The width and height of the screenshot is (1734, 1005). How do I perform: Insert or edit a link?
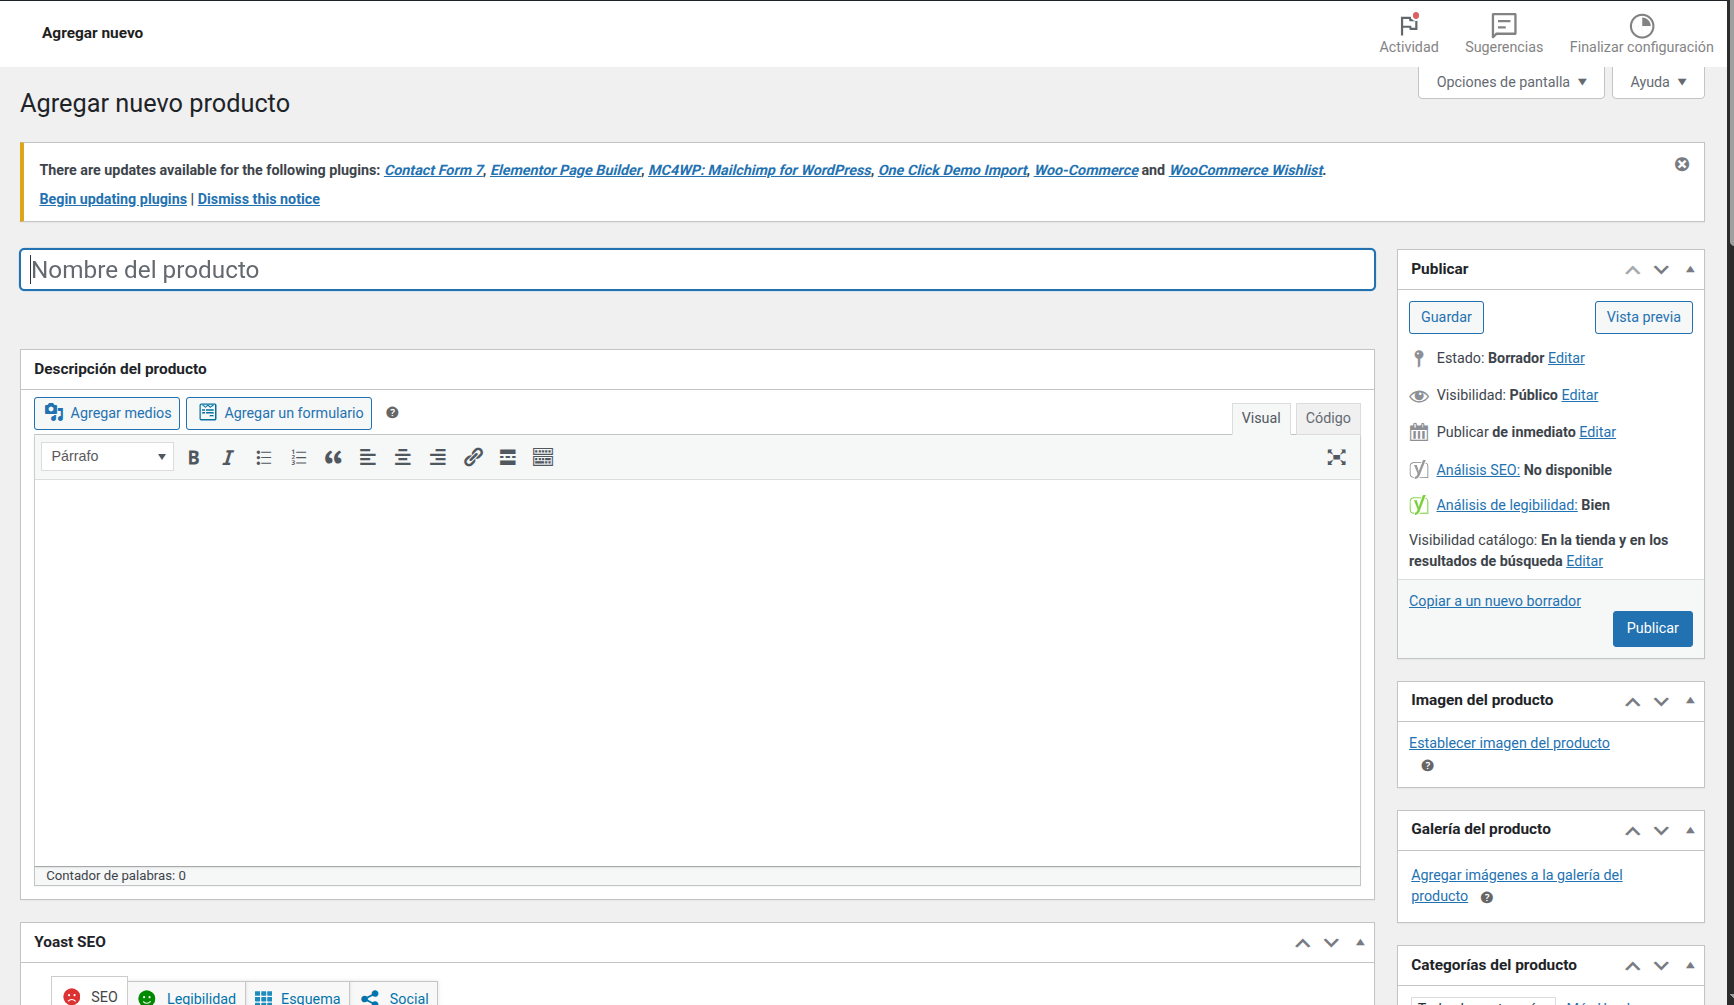(473, 457)
